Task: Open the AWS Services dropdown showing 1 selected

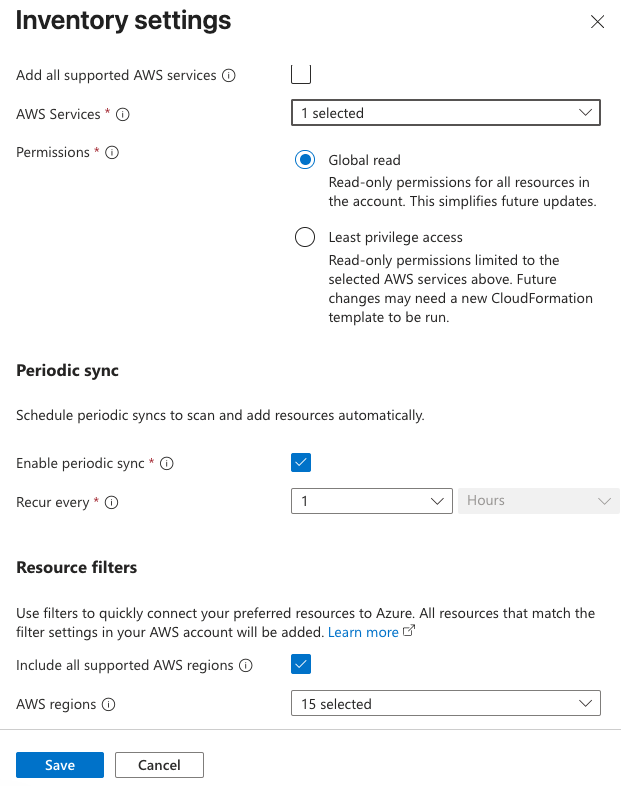Action: click(445, 113)
